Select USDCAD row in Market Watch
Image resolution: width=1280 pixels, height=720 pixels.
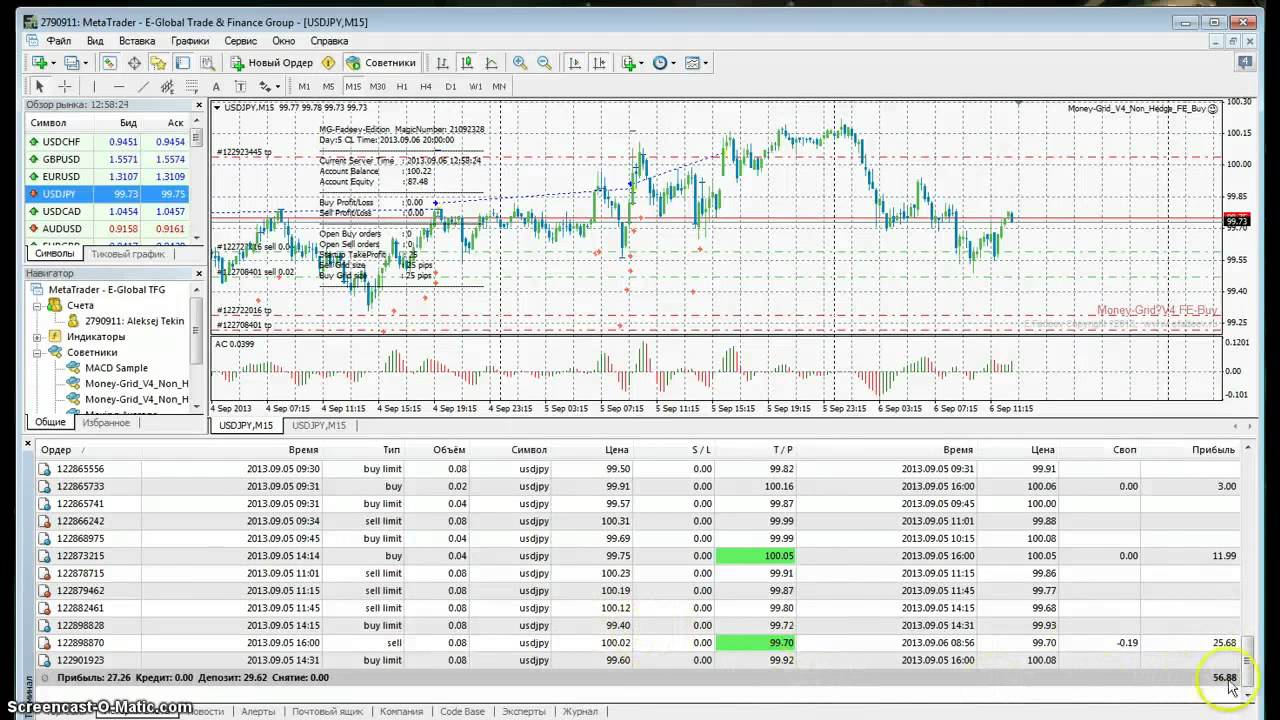point(108,211)
